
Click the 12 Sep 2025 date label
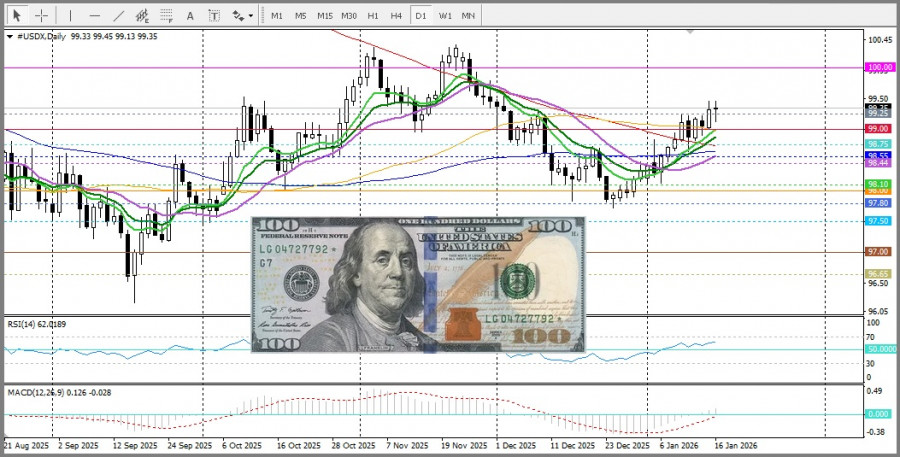point(135,446)
